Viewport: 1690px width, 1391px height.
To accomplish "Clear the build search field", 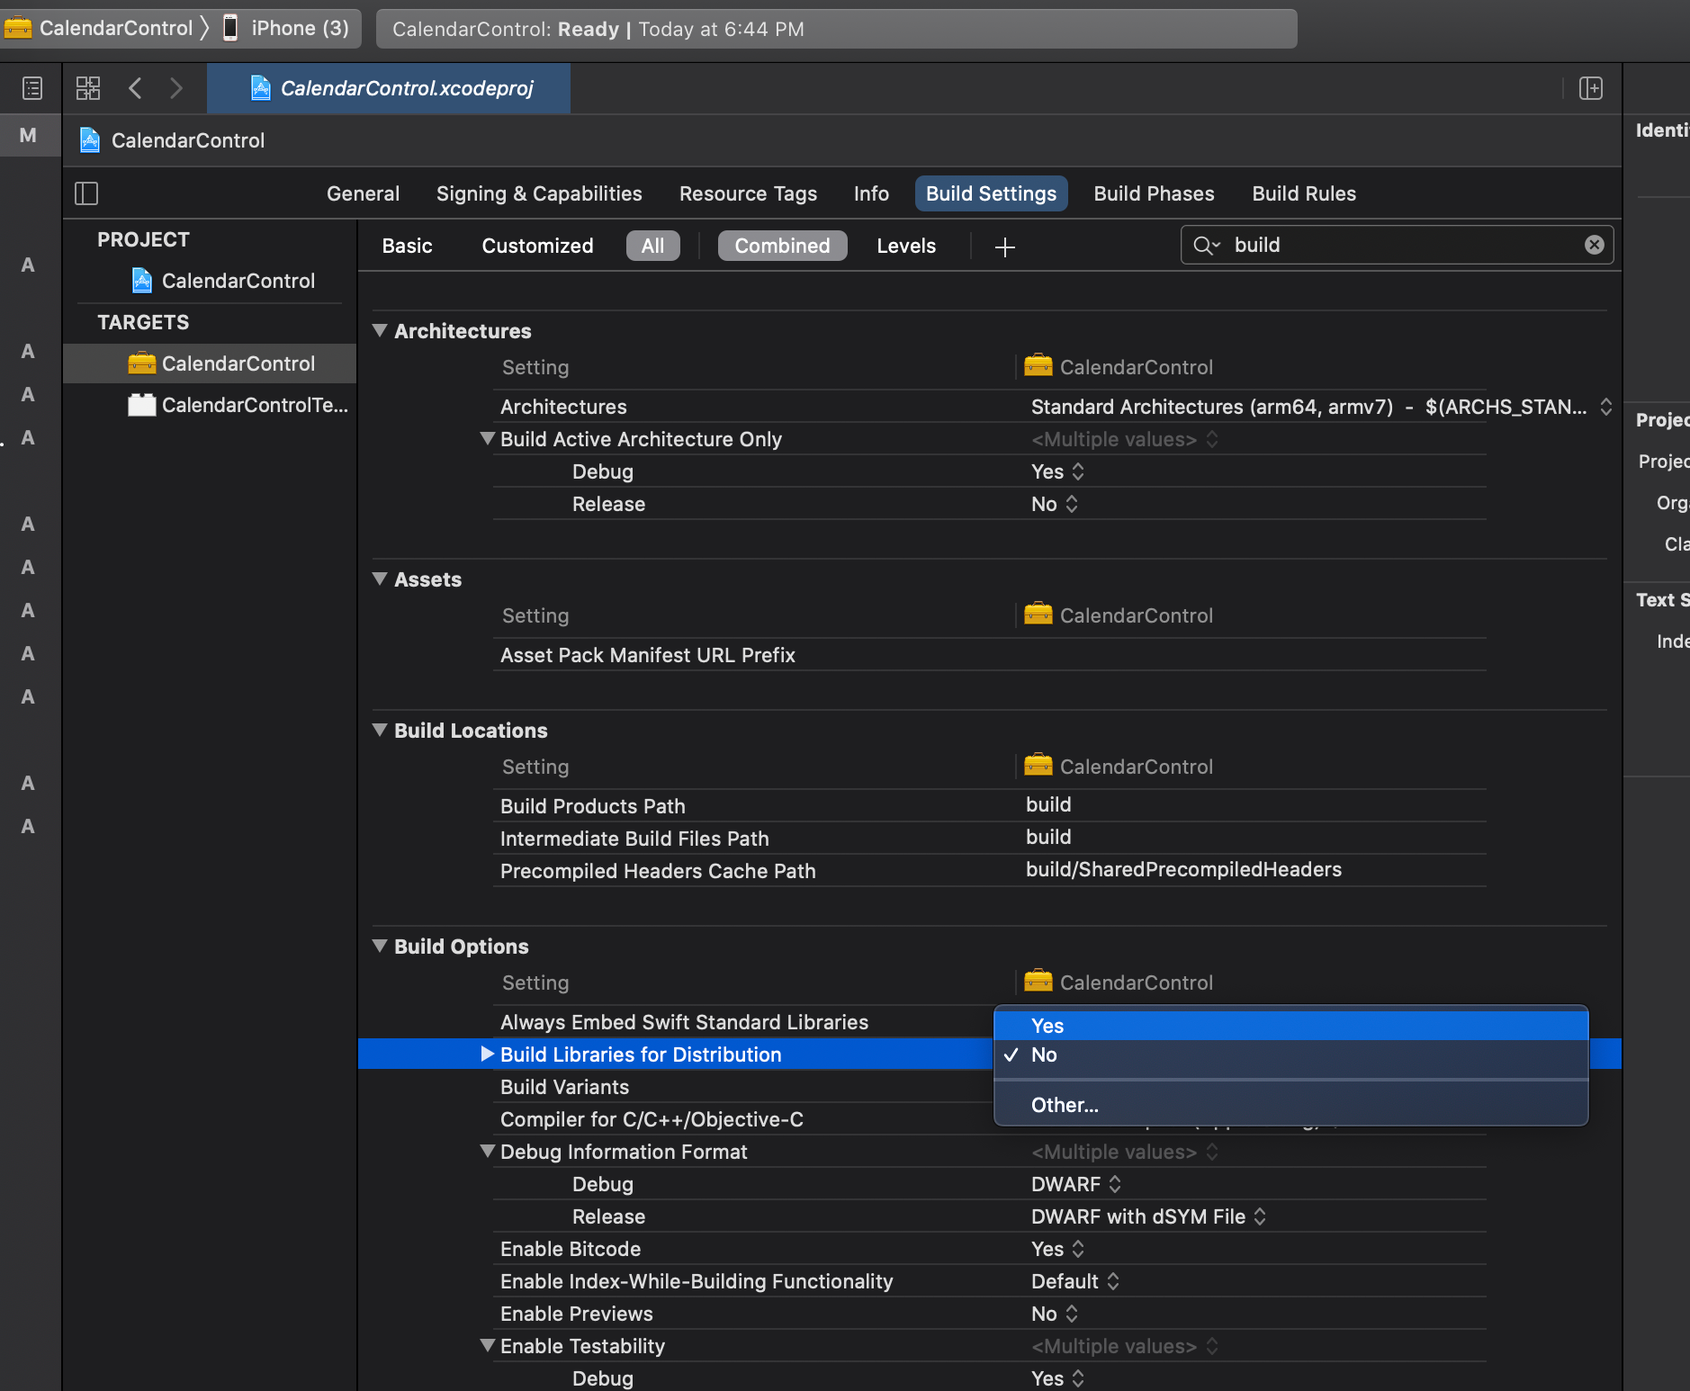I will (x=1594, y=245).
